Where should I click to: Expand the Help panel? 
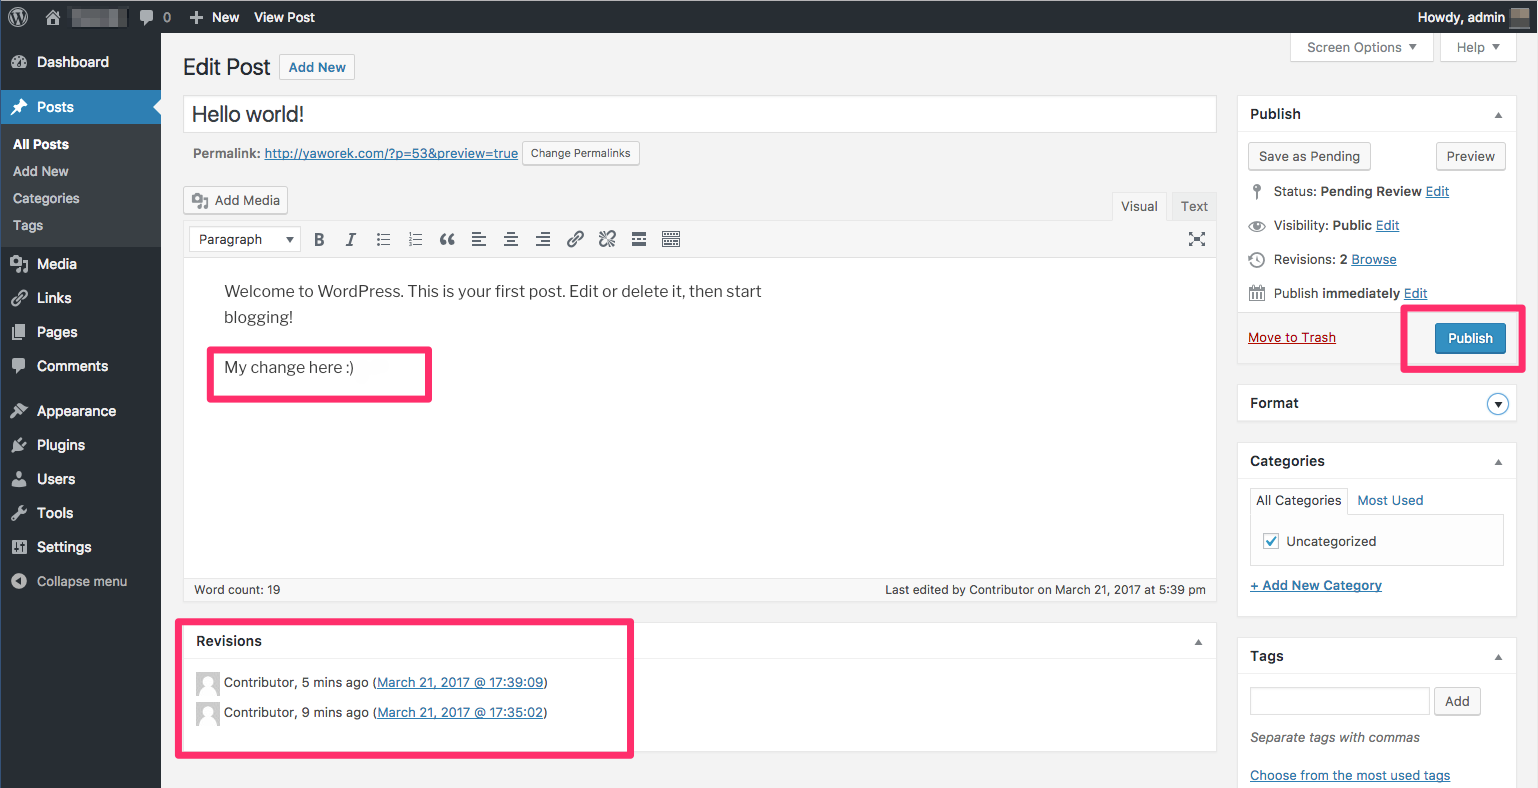tap(1478, 47)
